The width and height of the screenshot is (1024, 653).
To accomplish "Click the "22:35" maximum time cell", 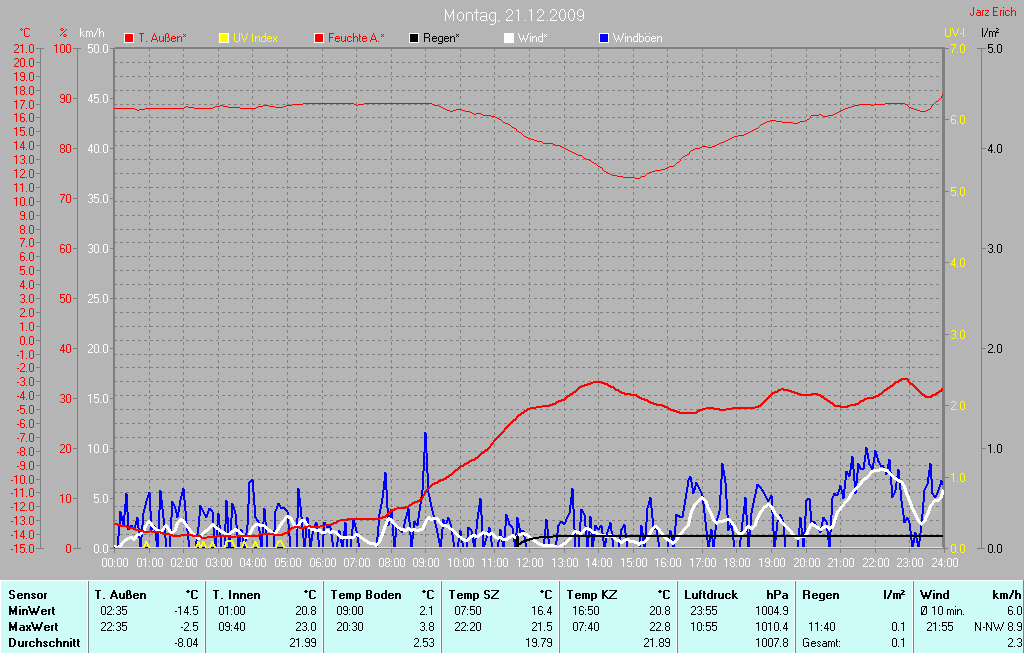I will point(114,626).
